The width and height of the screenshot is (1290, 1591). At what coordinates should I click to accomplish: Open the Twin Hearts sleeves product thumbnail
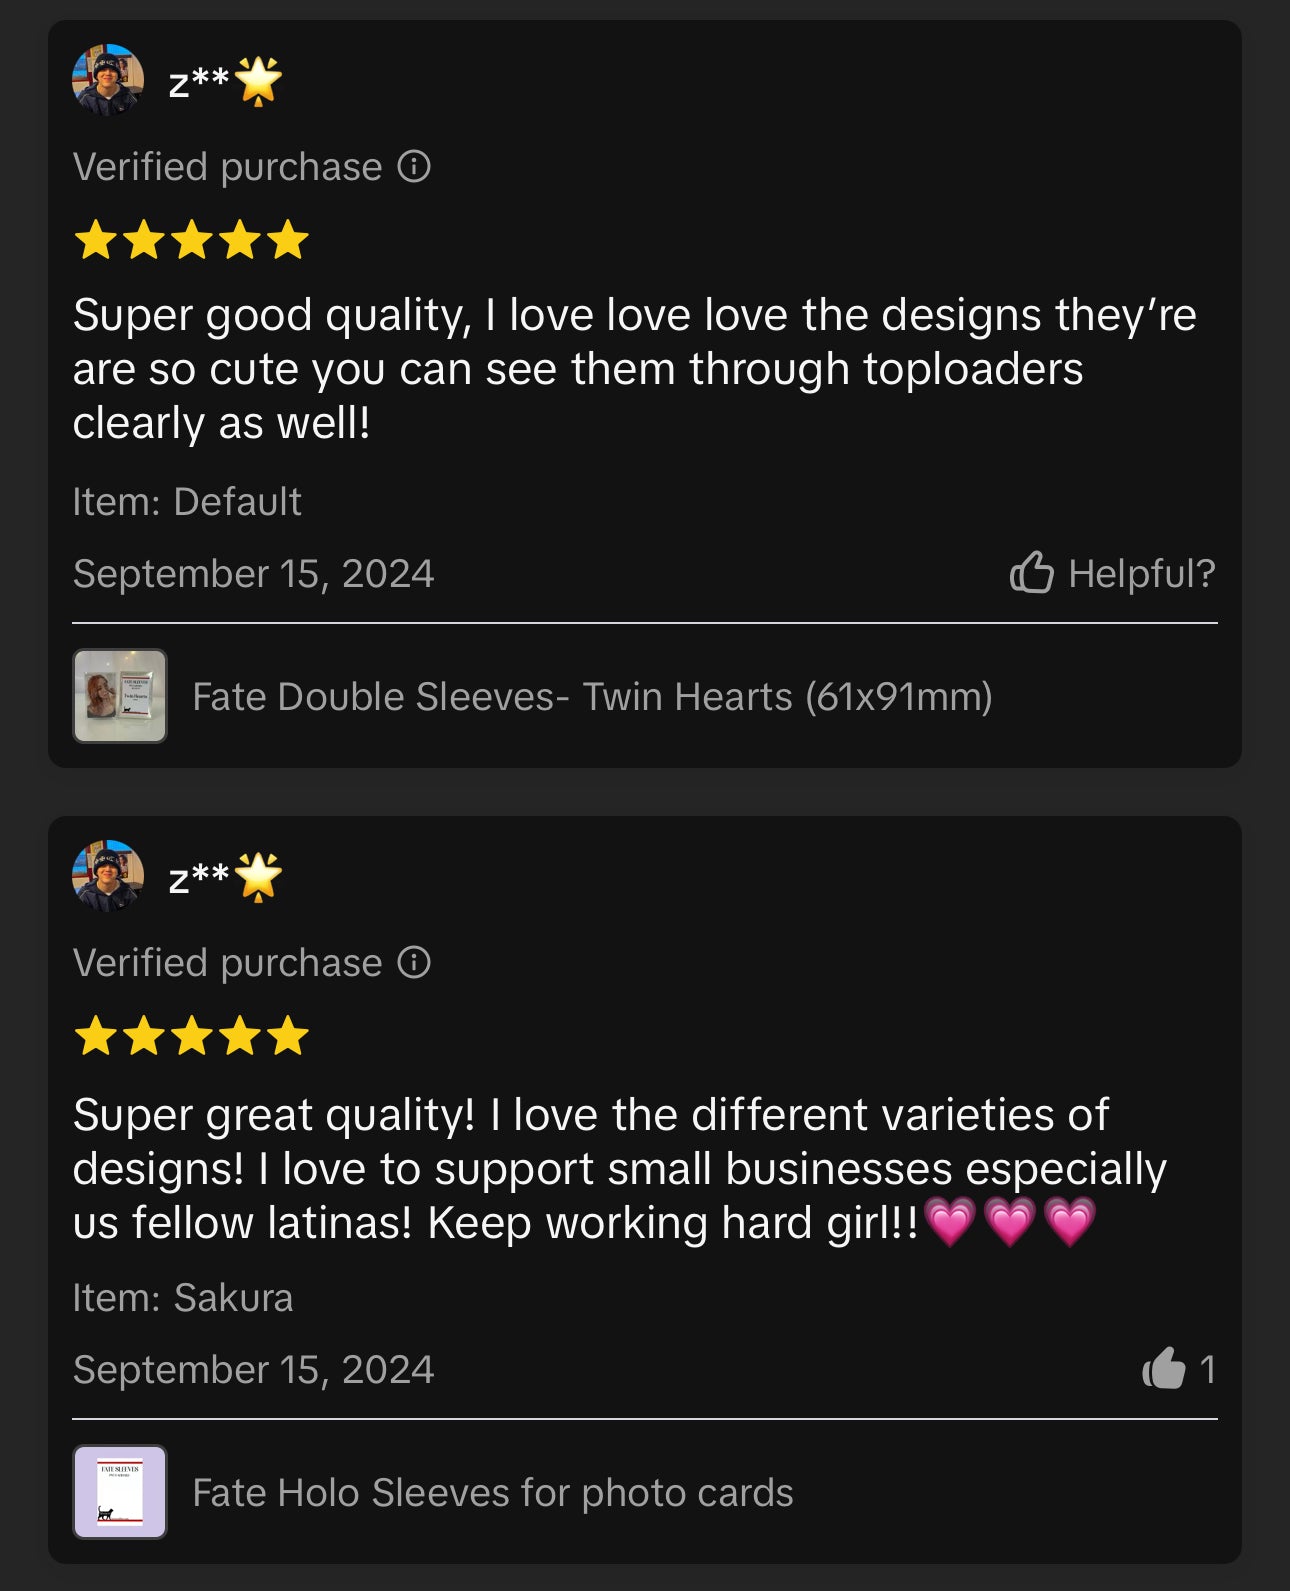click(x=120, y=696)
